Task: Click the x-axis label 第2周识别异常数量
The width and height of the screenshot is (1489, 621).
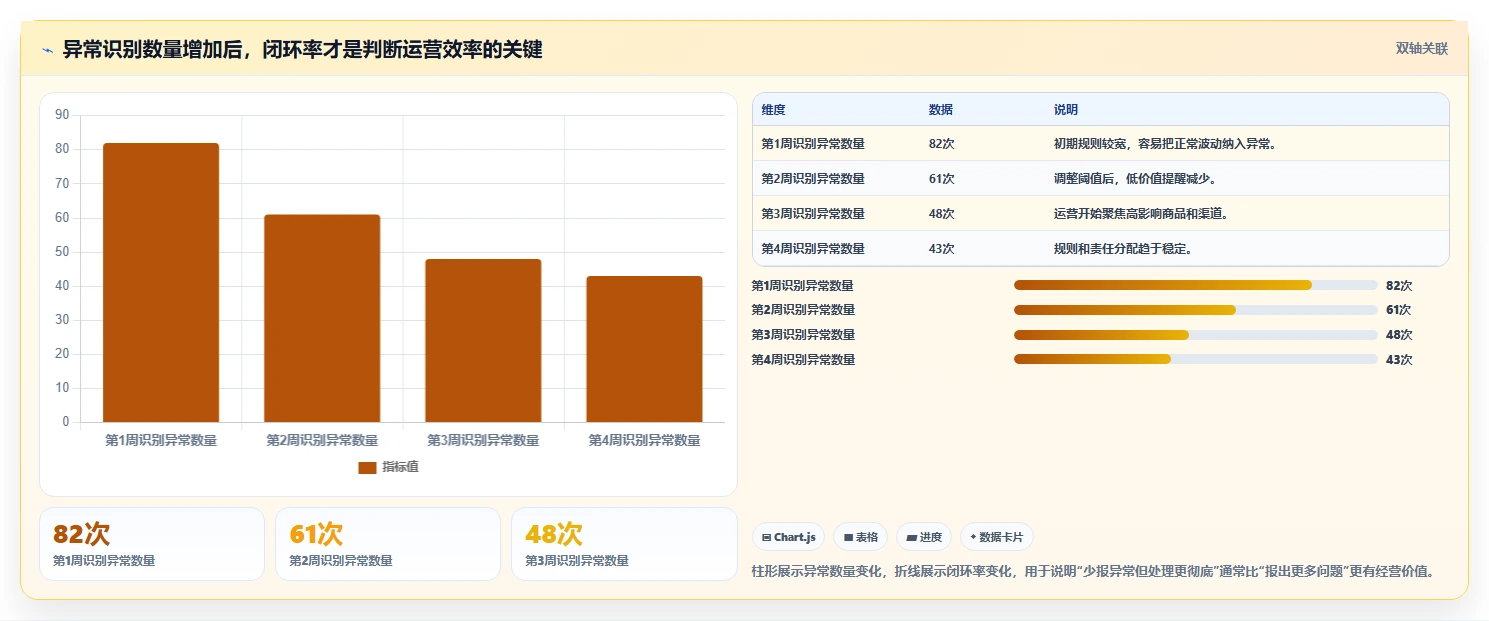Action: coord(322,440)
